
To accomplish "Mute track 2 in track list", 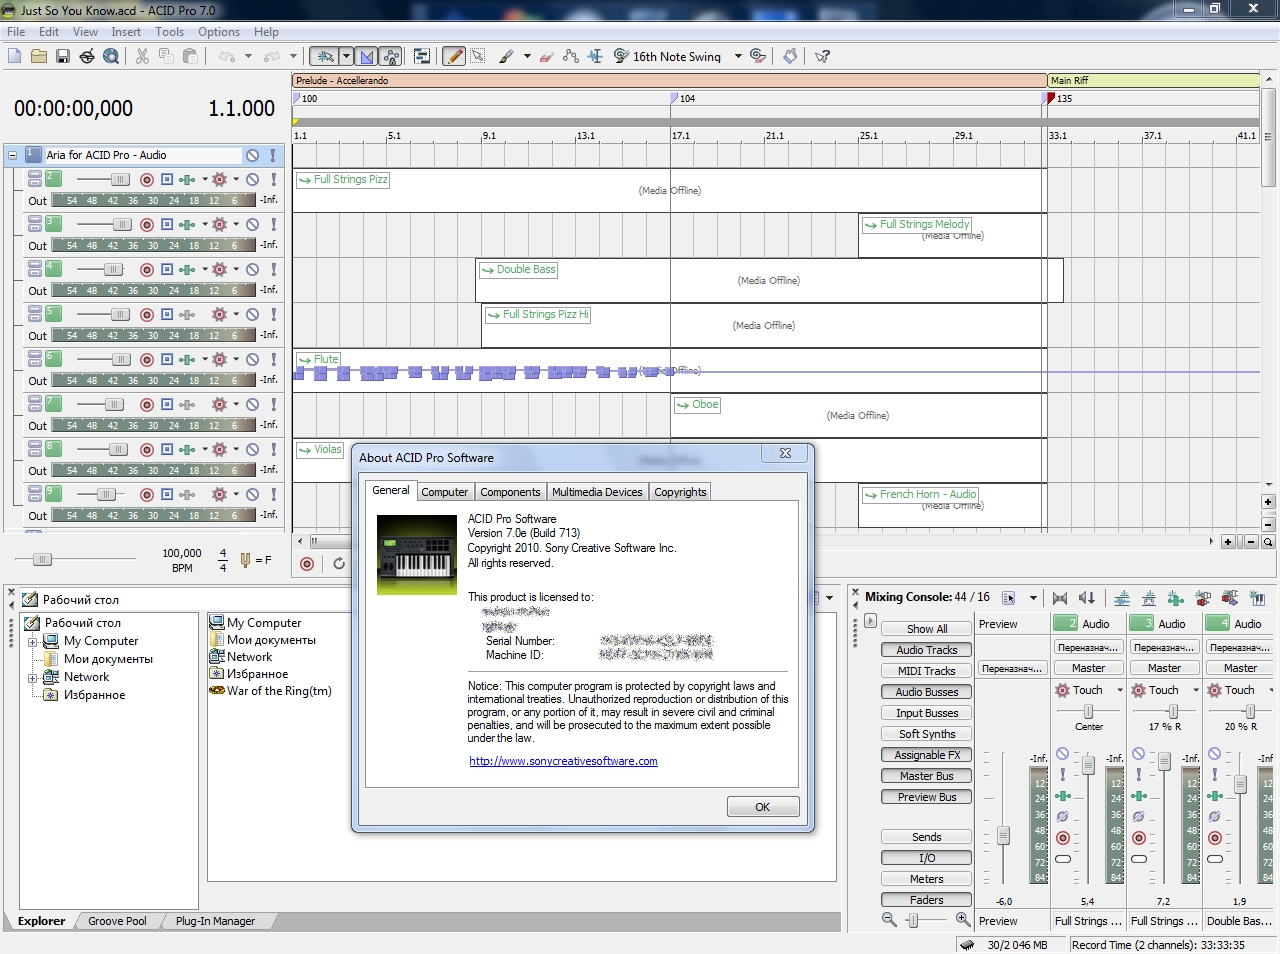I will tap(253, 180).
